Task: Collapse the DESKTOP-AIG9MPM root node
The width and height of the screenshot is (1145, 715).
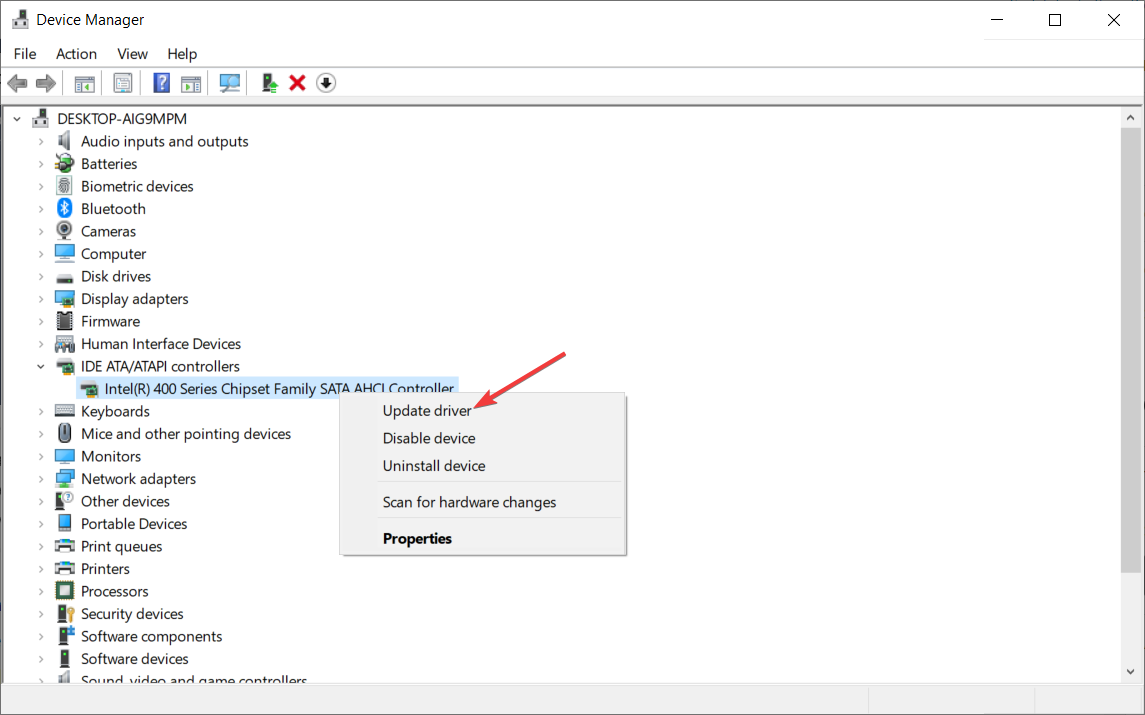Action: (18, 118)
